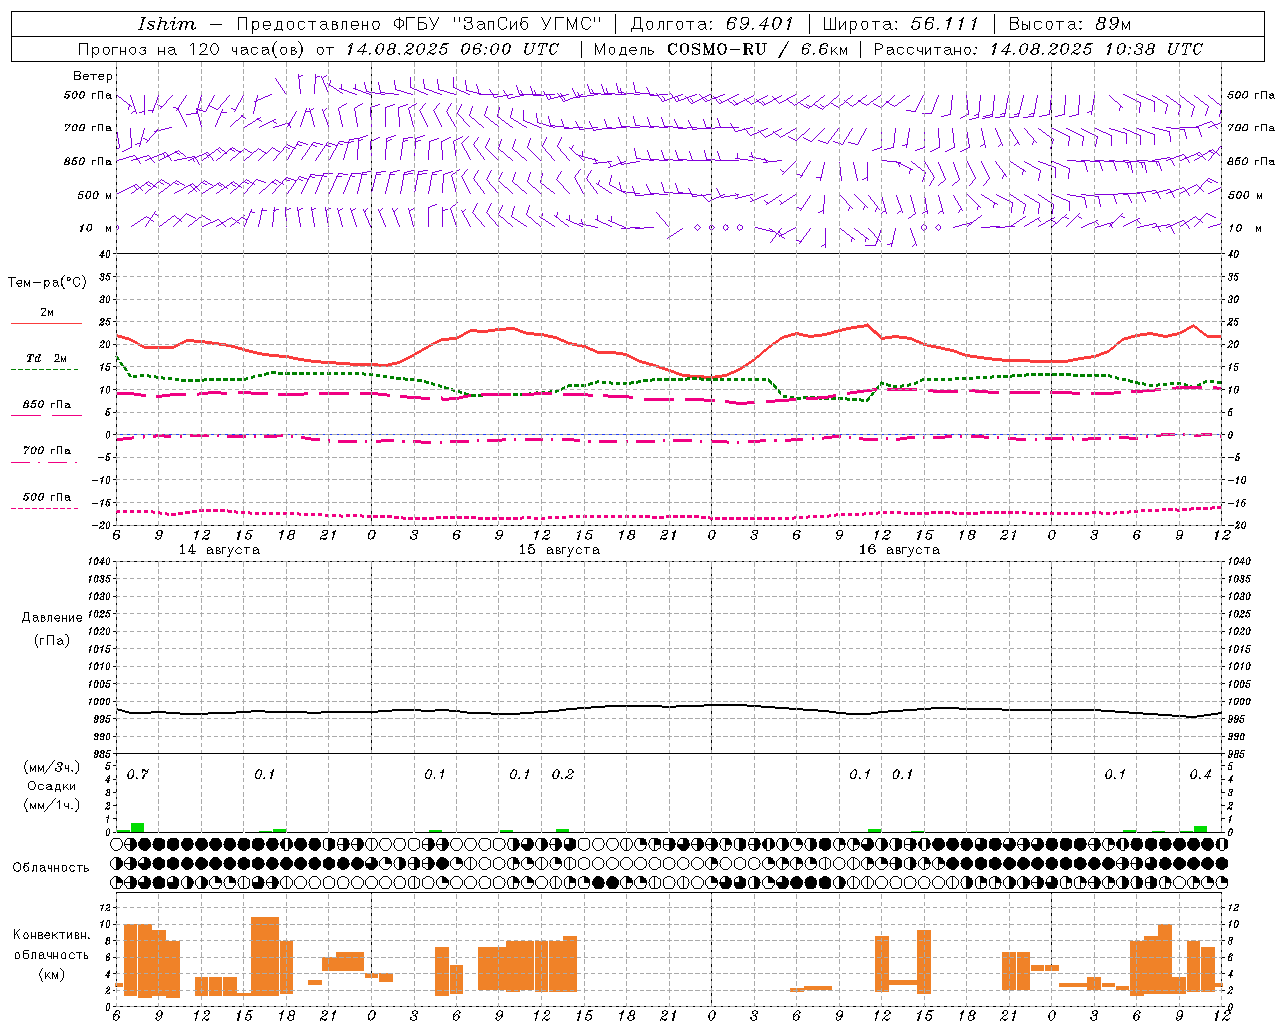
Task: Click the latitude value Широта: 56.111
Action: pyautogui.click(x=900, y=24)
